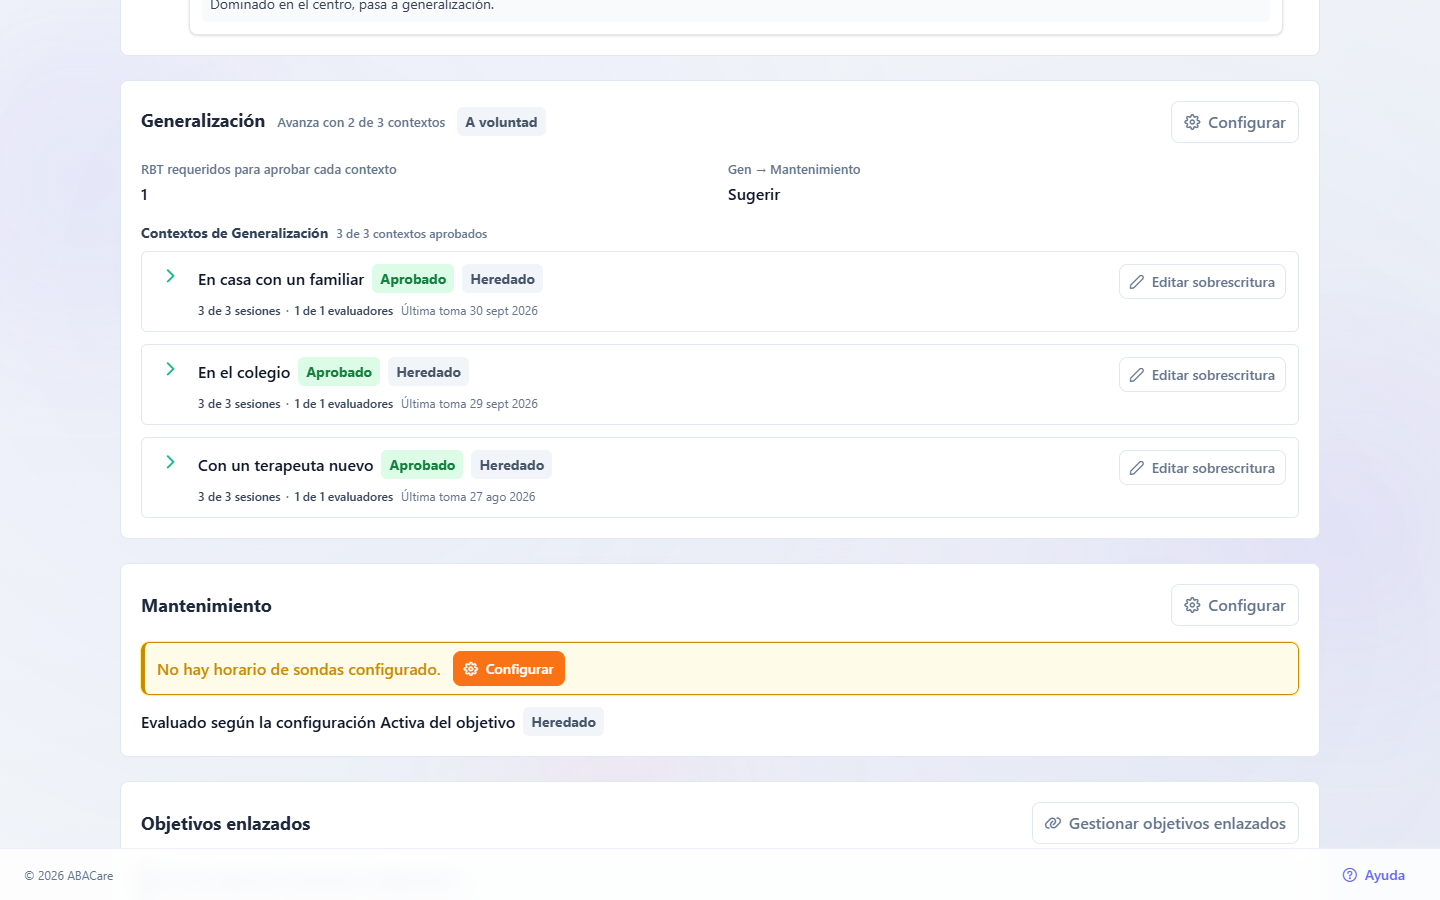Click the gear icon in Generalización's Configurar button
Viewport: 1440px width, 900px height.
click(1192, 122)
